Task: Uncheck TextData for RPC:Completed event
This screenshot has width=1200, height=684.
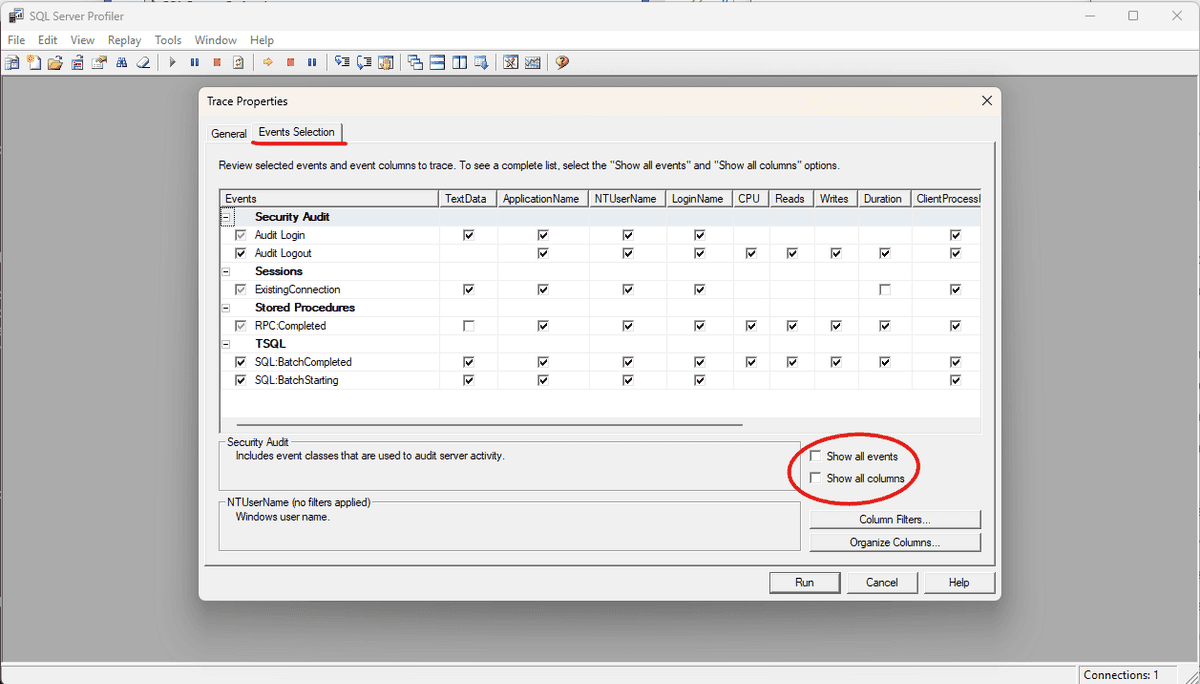Action: click(x=468, y=325)
